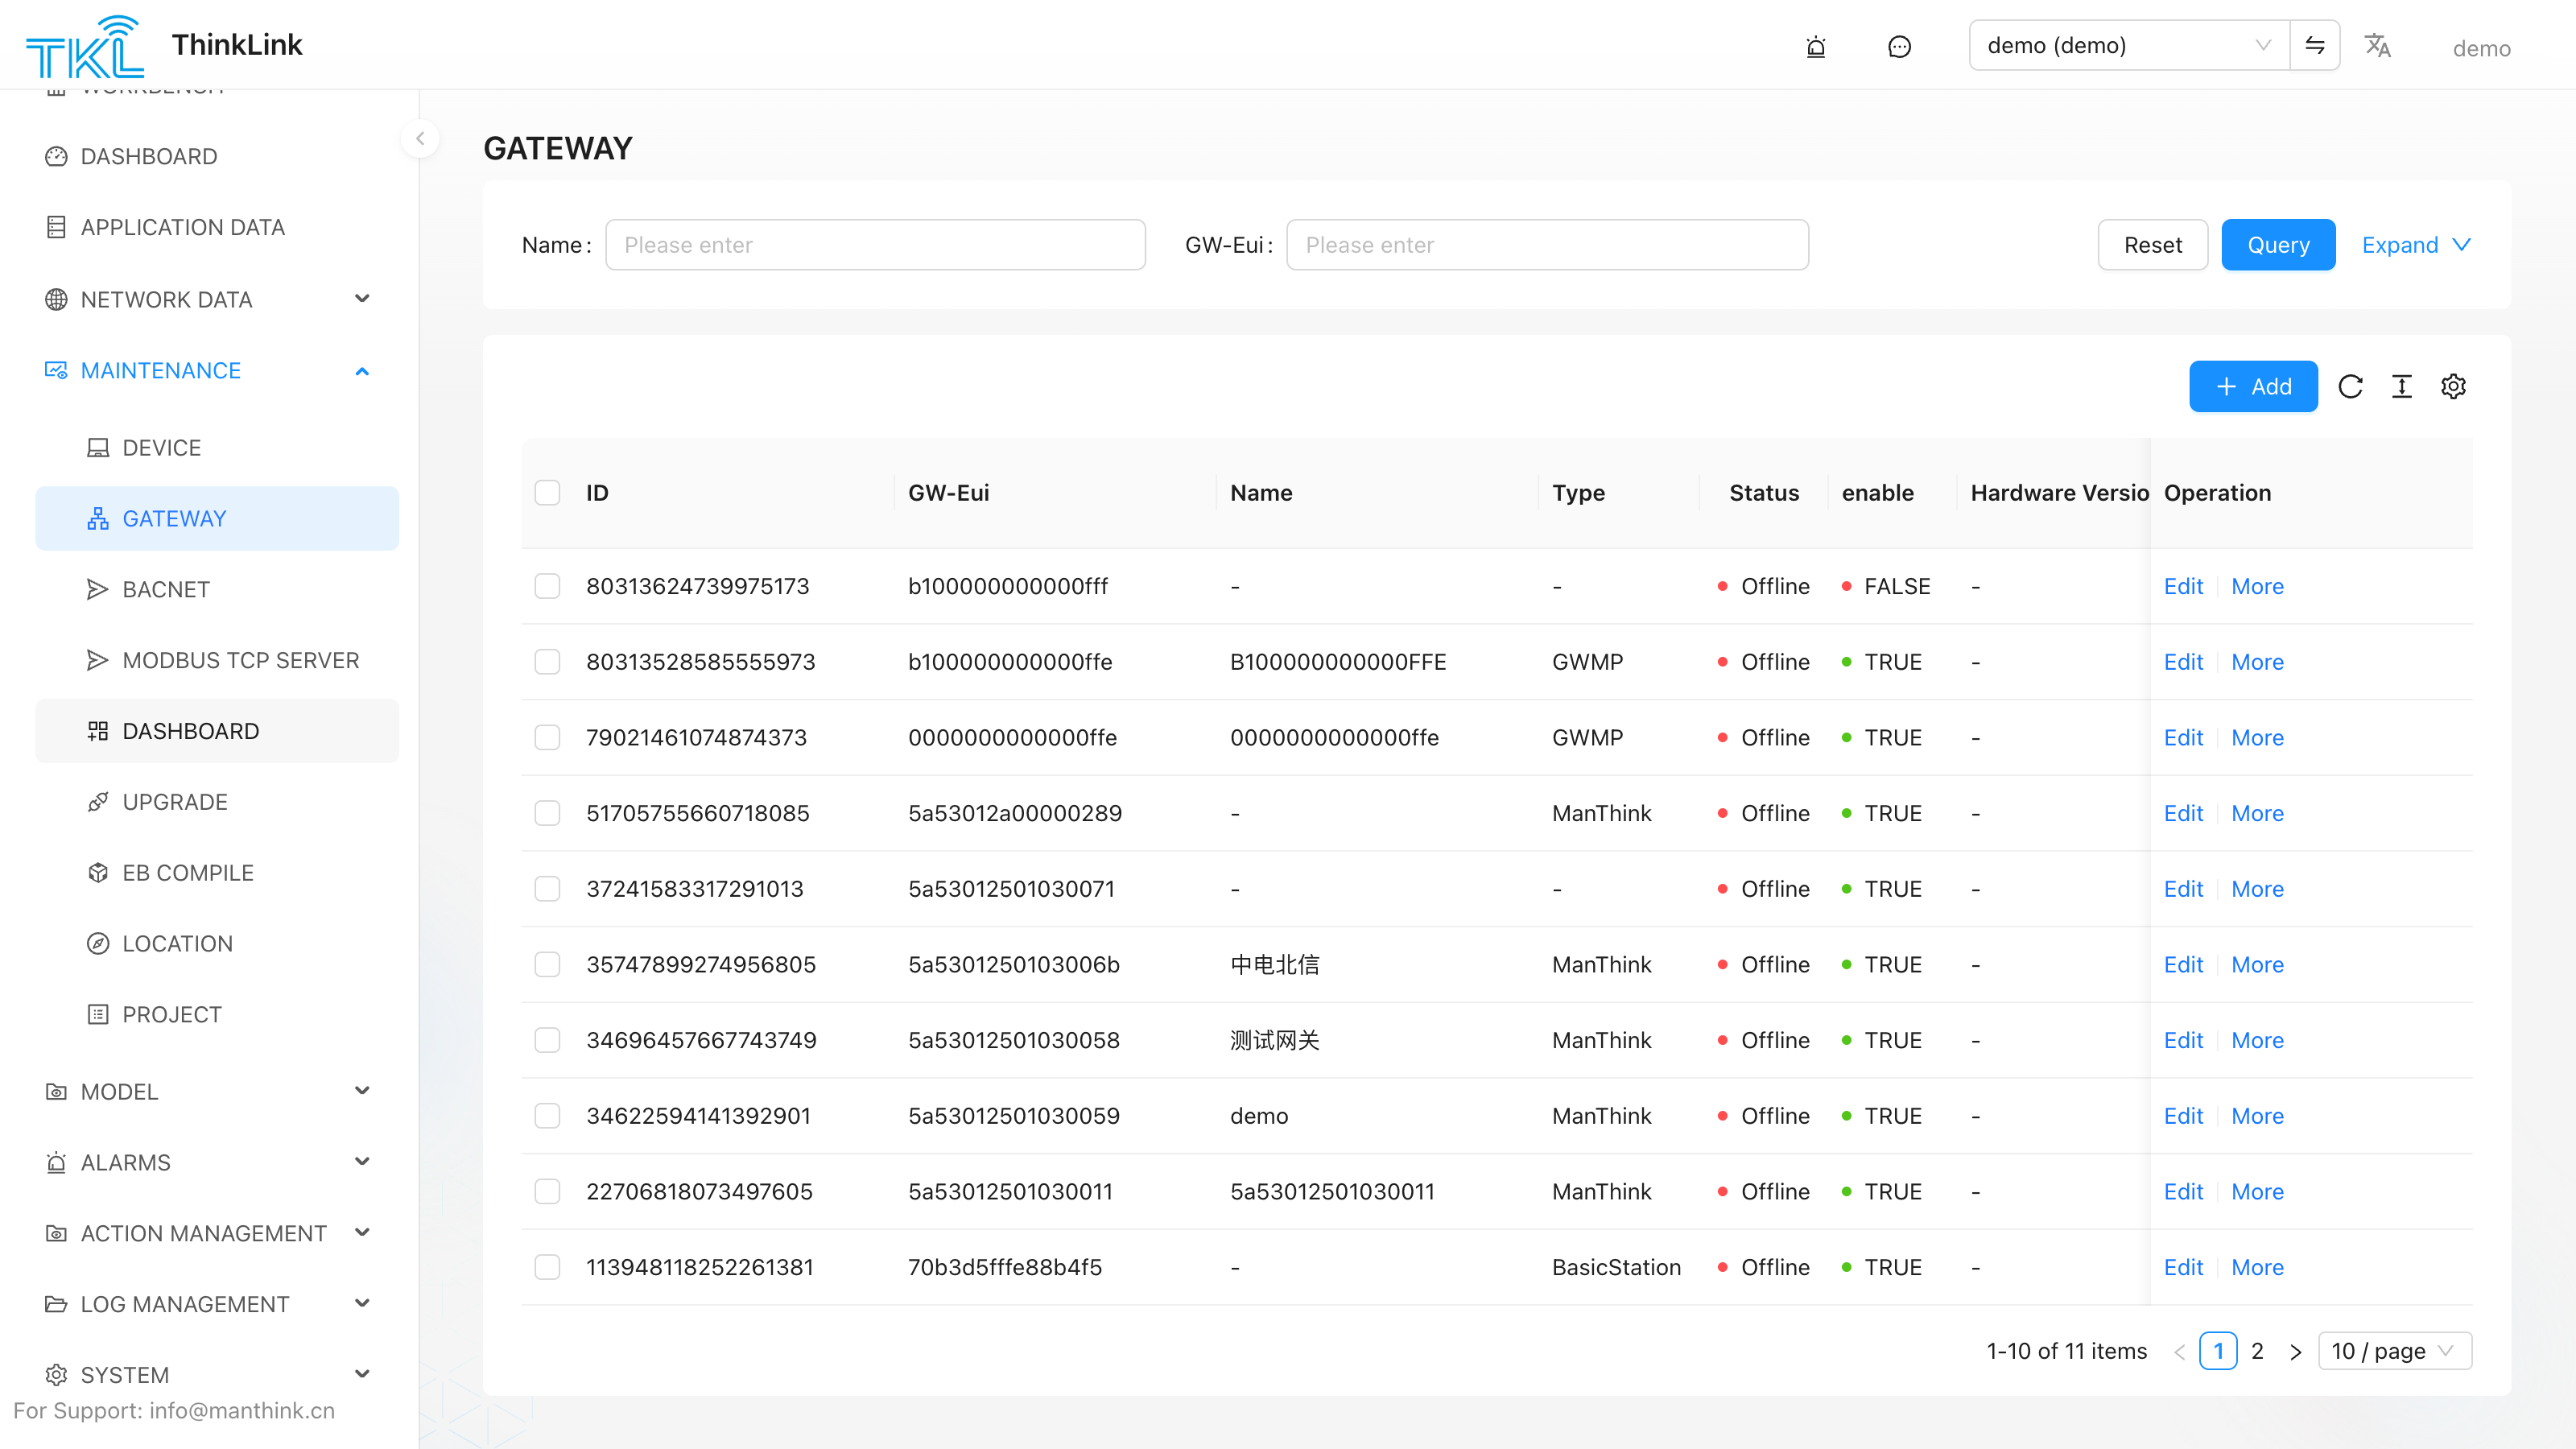
Task: Expand the search filter options
Action: point(2416,245)
